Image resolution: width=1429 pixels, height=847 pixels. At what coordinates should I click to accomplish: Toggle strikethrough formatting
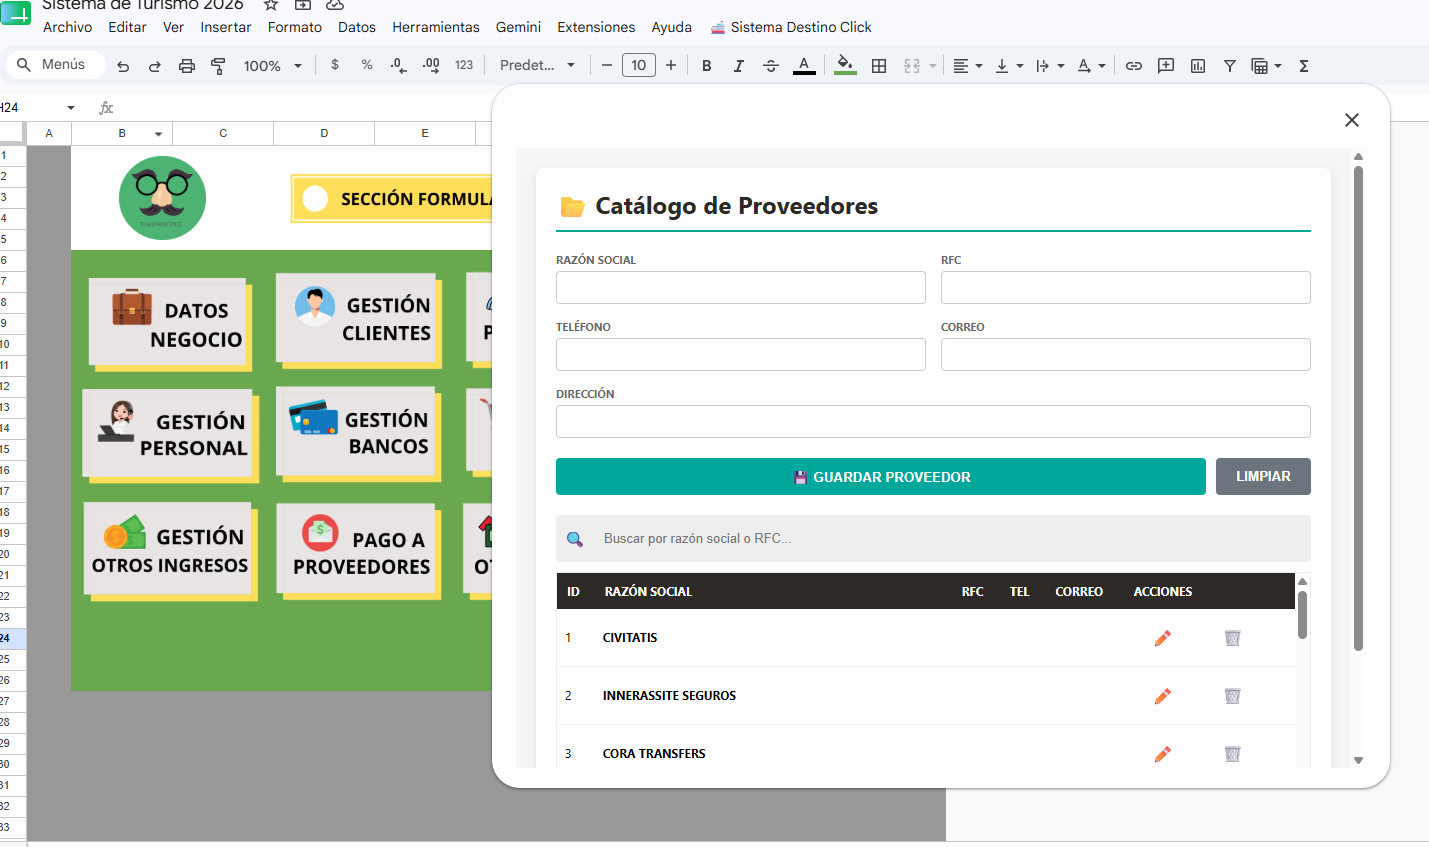click(x=771, y=66)
